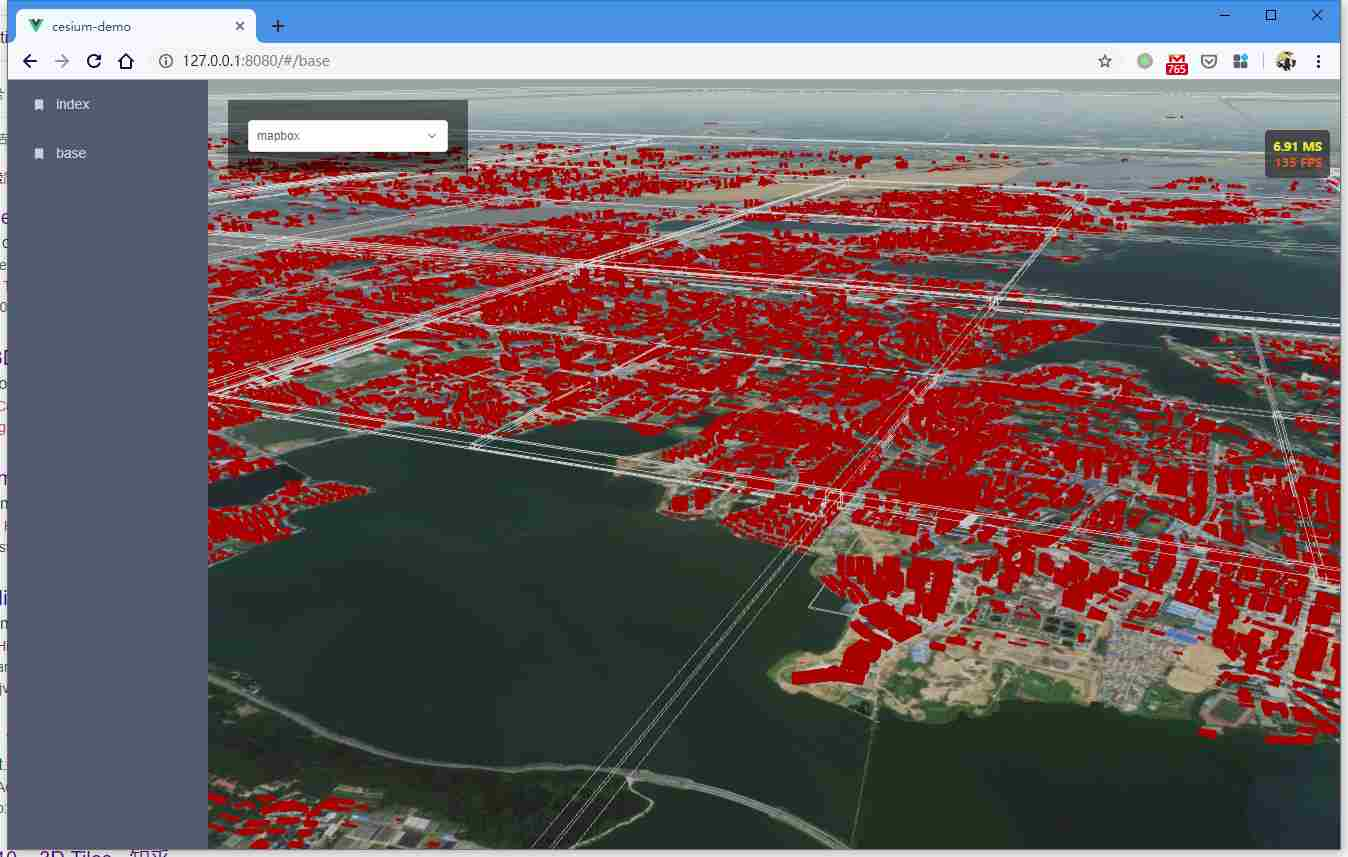This screenshot has width=1348, height=857.
Task: Open the green circle extension icon
Action: 1145,61
